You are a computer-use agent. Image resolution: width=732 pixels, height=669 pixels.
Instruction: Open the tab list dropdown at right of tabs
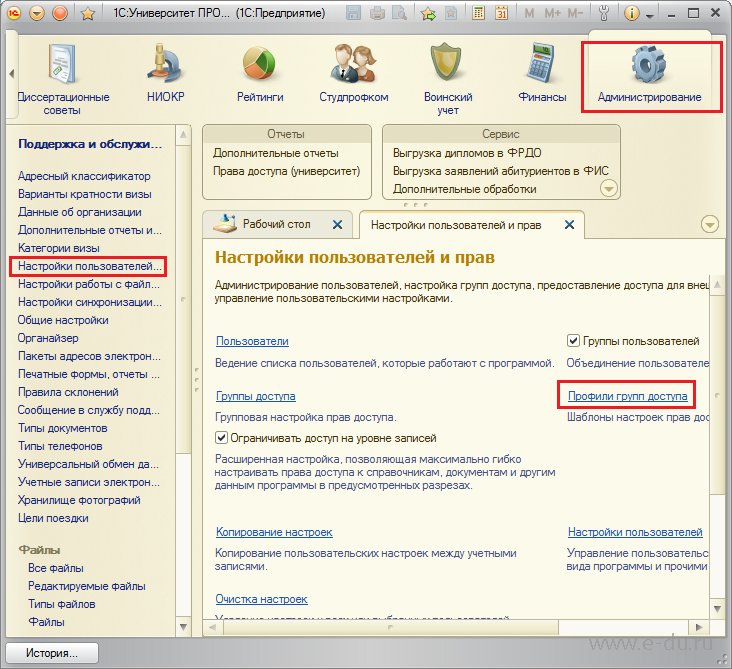(710, 225)
